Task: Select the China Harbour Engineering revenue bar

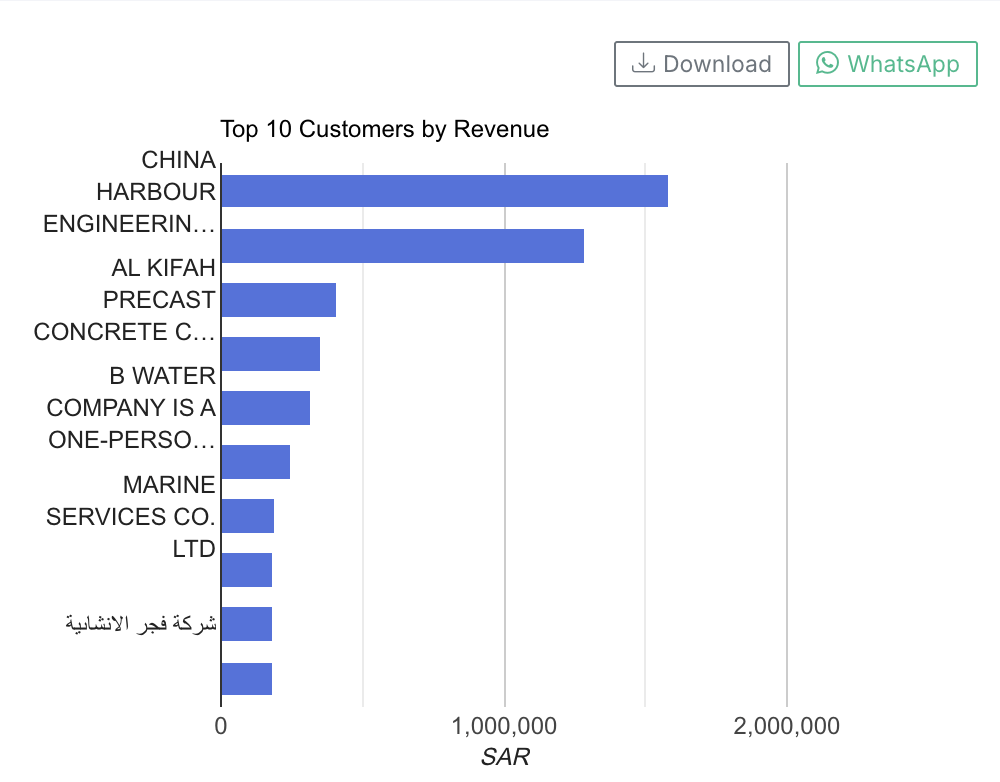Action: pyautogui.click(x=445, y=191)
